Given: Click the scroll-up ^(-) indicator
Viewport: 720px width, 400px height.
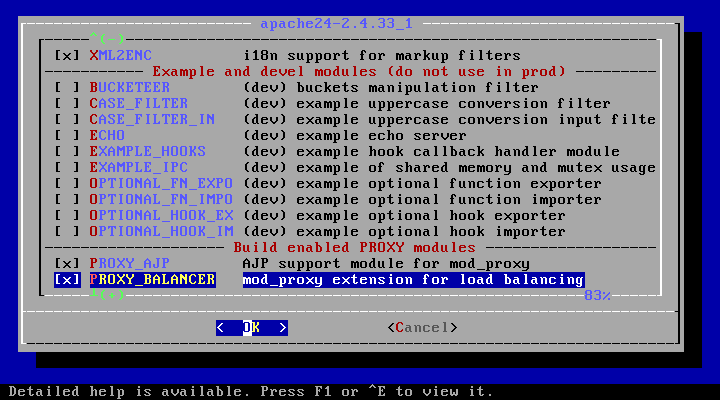Looking at the screenshot, I should pyautogui.click(x=107, y=38).
